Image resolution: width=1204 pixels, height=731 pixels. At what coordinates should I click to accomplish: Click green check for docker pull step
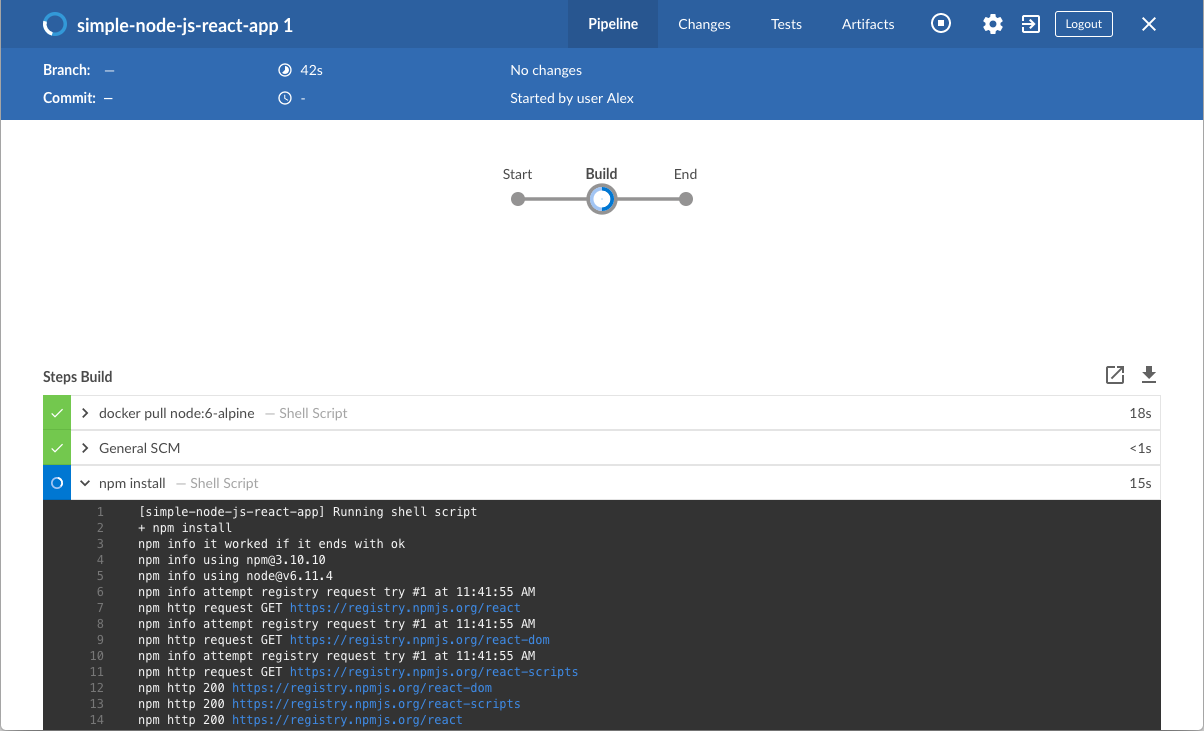click(57, 413)
